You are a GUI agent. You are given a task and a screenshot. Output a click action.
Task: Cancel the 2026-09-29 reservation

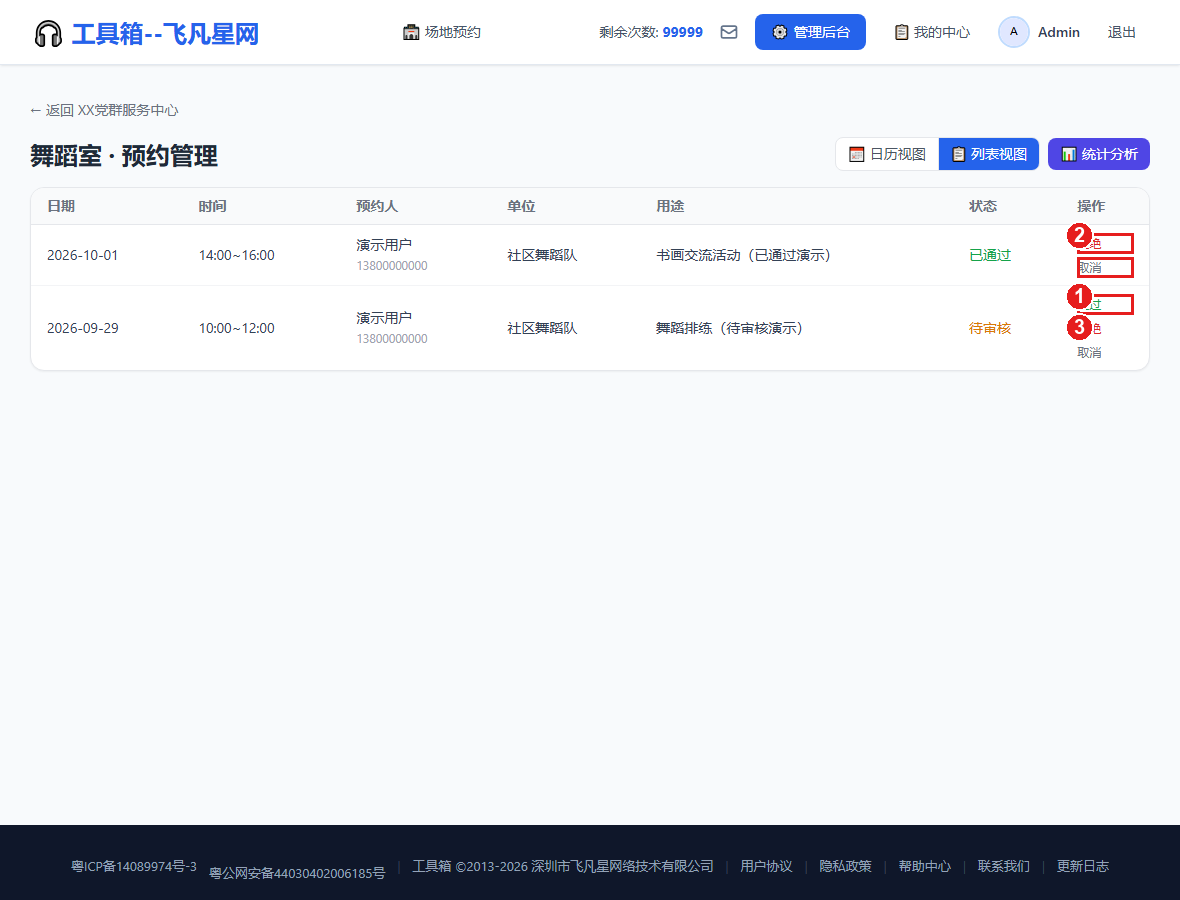tap(1090, 353)
